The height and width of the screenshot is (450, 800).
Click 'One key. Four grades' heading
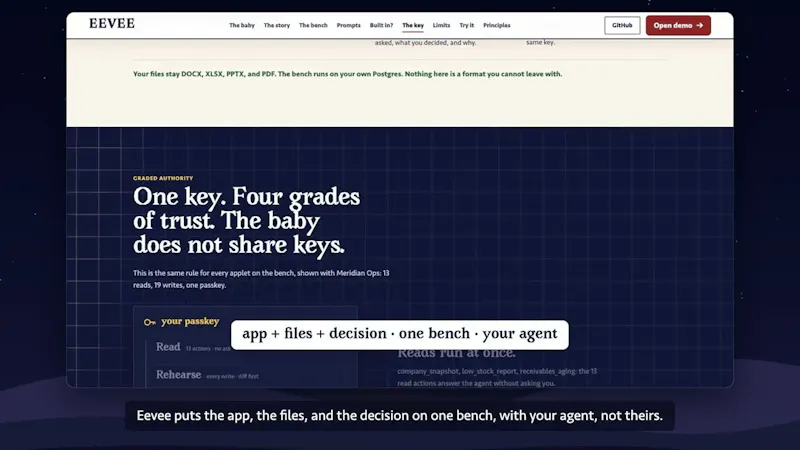point(246,220)
